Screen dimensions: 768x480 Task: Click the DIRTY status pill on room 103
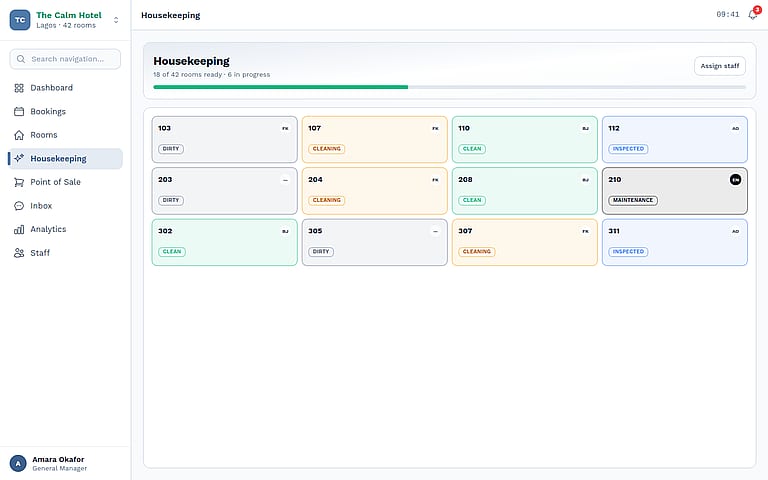click(x=171, y=149)
